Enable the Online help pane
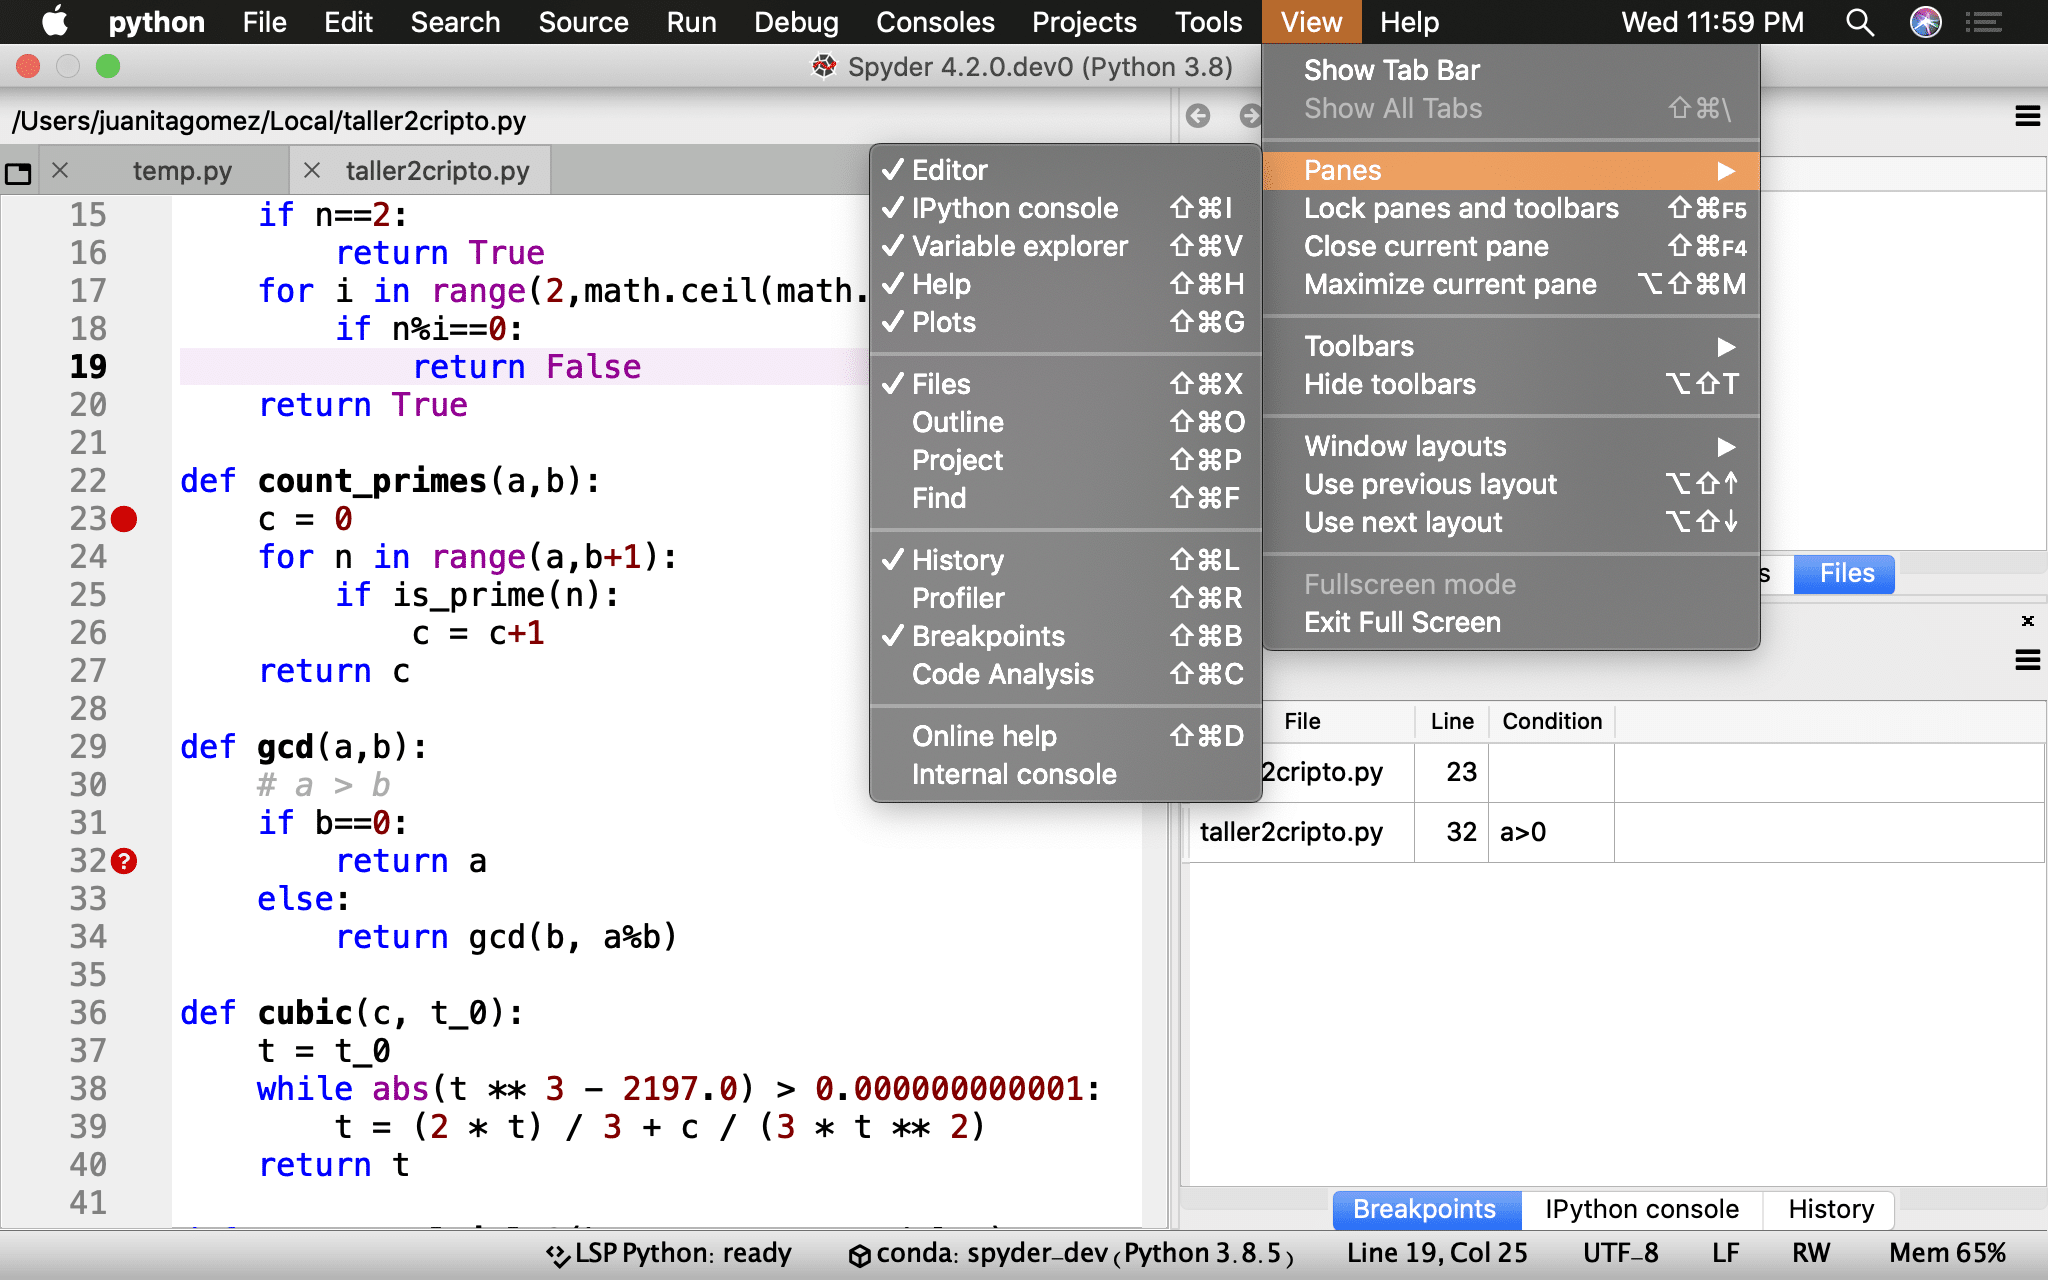2048x1280 pixels. (x=1066, y=736)
